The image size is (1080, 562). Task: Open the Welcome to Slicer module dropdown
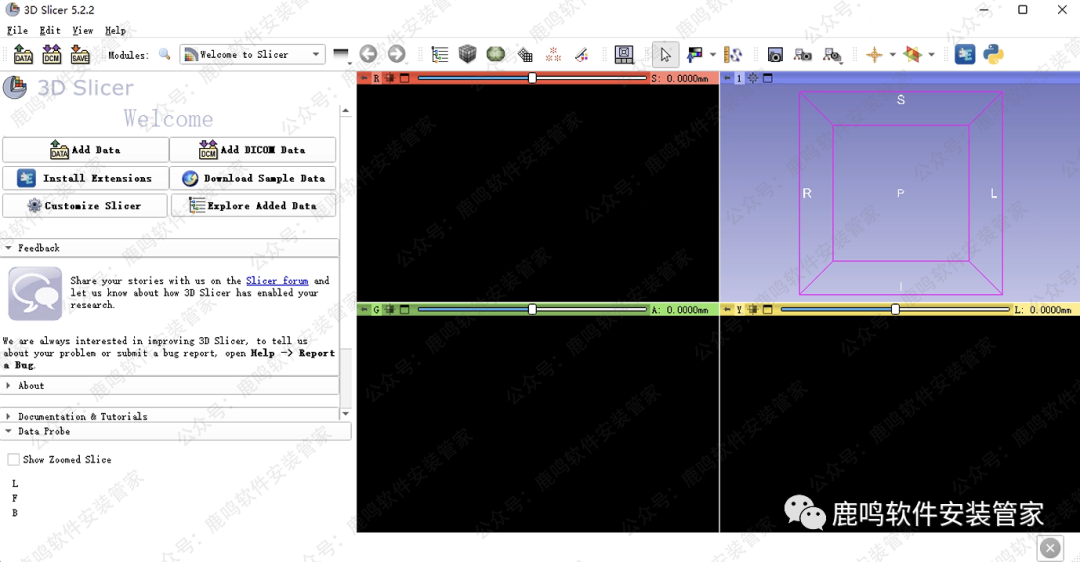click(252, 55)
